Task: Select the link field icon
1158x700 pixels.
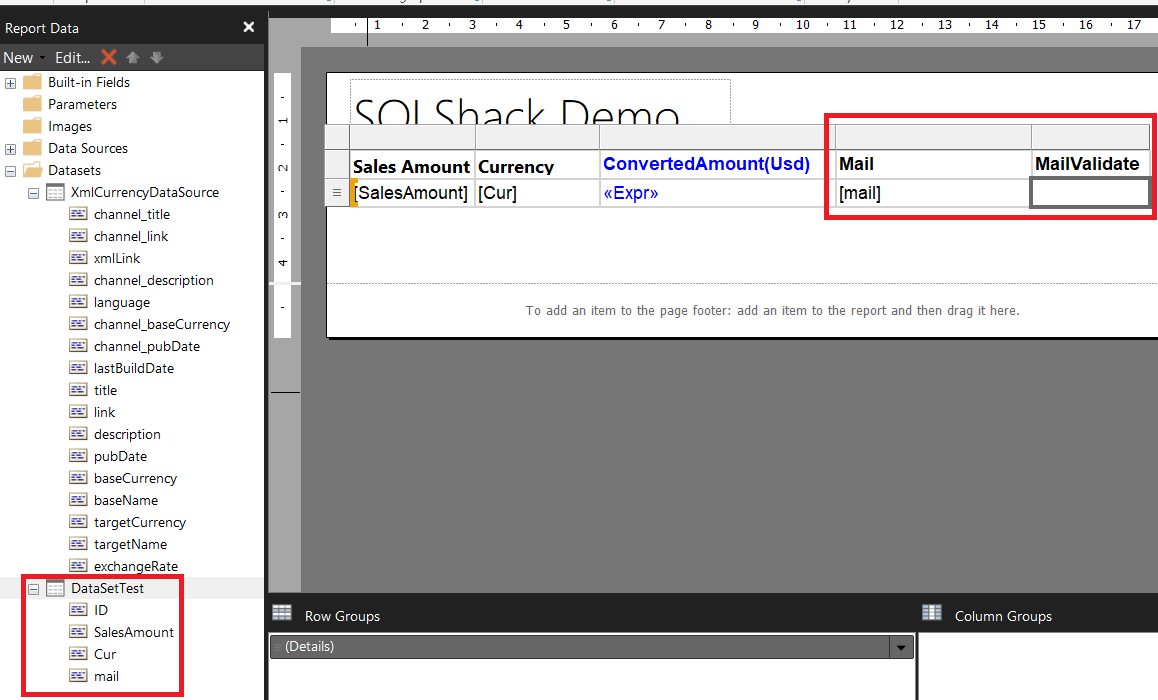Action: coord(78,411)
